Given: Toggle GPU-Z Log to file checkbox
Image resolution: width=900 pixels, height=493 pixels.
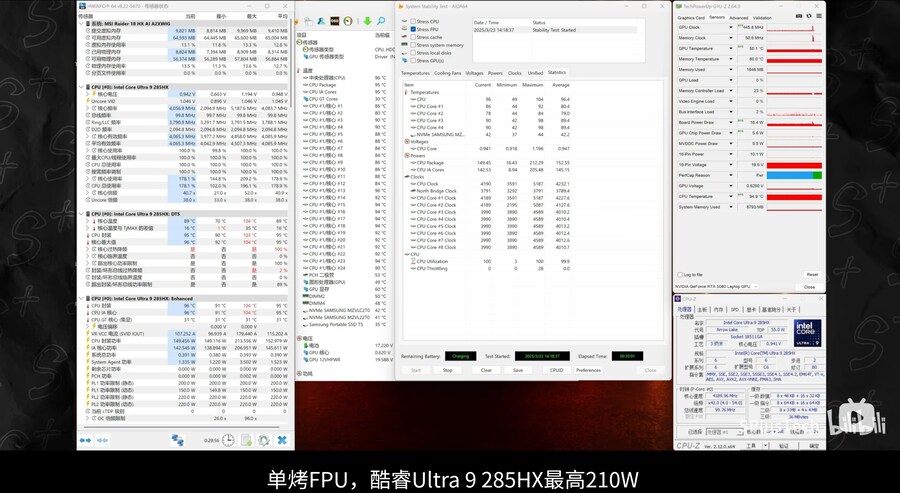Looking at the screenshot, I should tap(680, 275).
